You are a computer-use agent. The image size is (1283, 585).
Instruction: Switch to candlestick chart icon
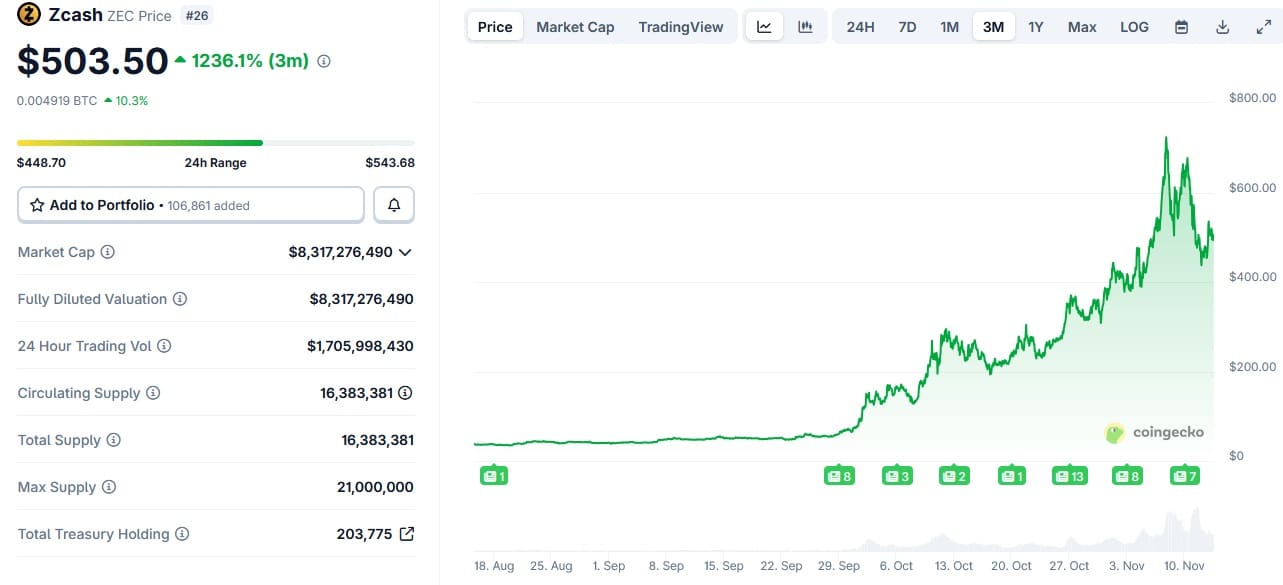click(805, 27)
